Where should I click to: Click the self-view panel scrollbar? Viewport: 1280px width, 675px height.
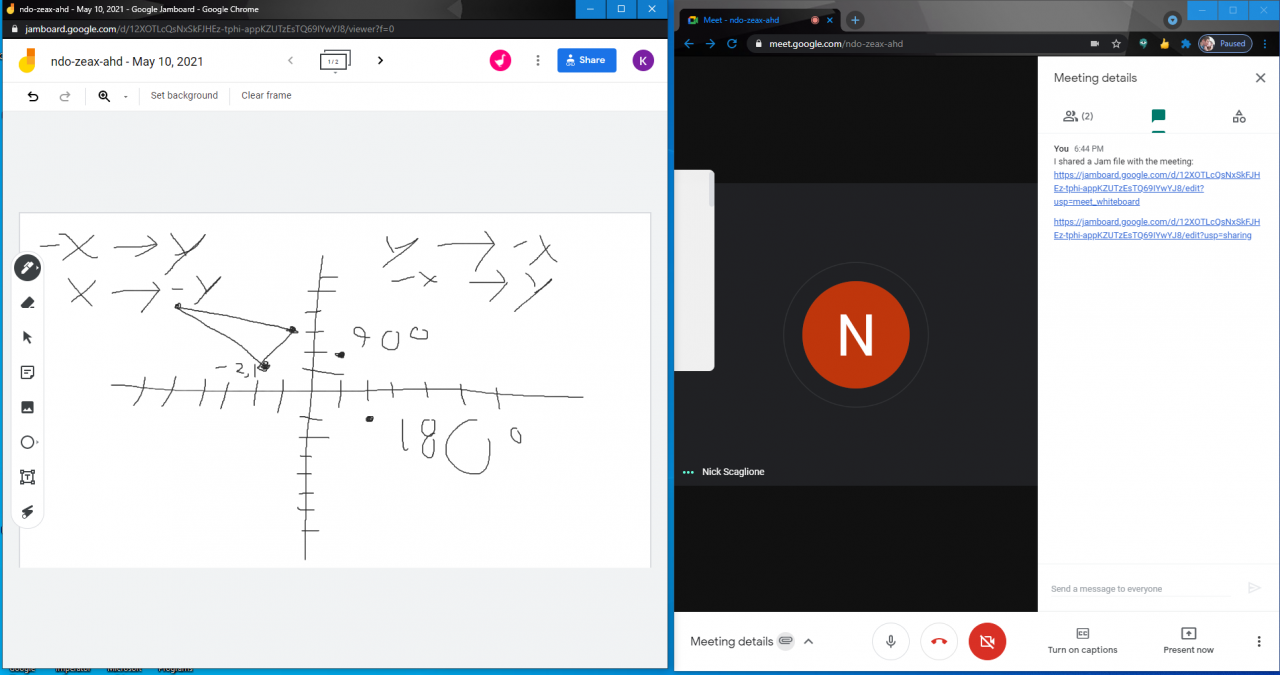[x=711, y=190]
